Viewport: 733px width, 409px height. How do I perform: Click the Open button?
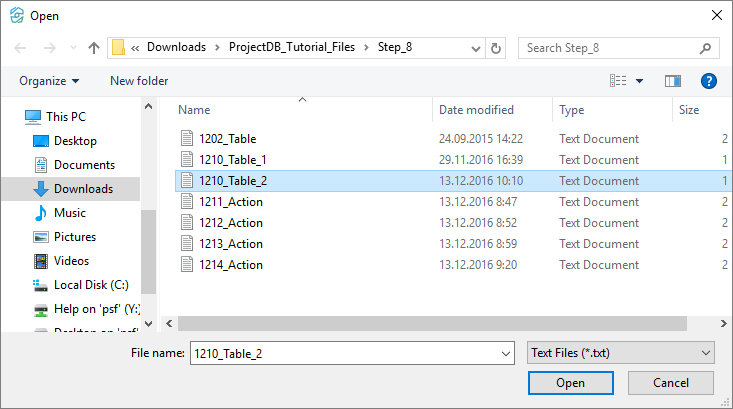570,383
